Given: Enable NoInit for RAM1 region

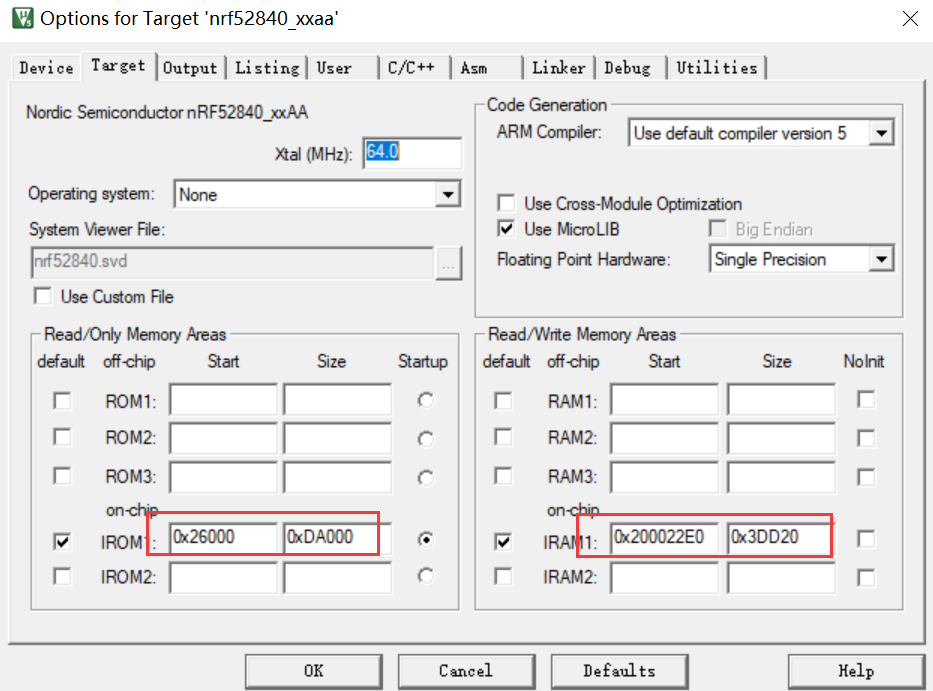Looking at the screenshot, I should pos(864,399).
